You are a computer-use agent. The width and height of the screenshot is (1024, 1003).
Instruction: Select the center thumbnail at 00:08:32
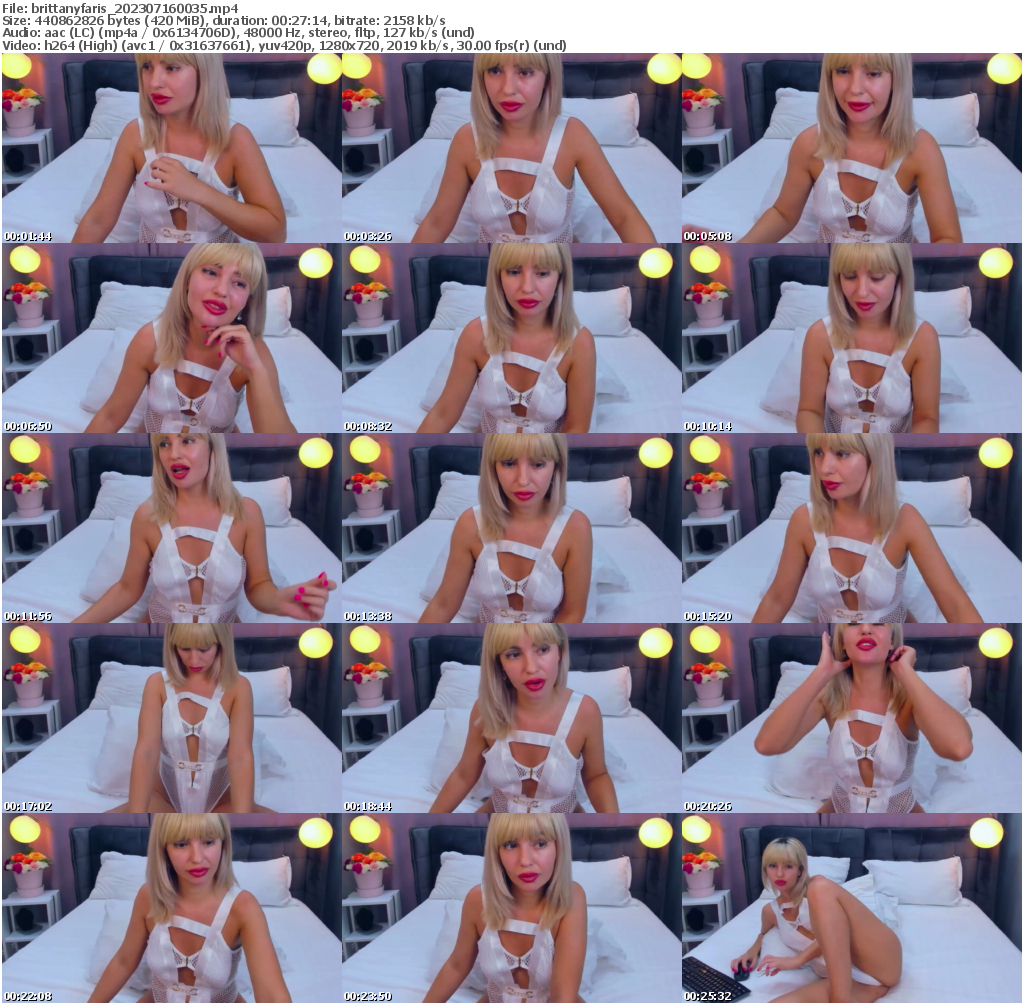click(512, 335)
